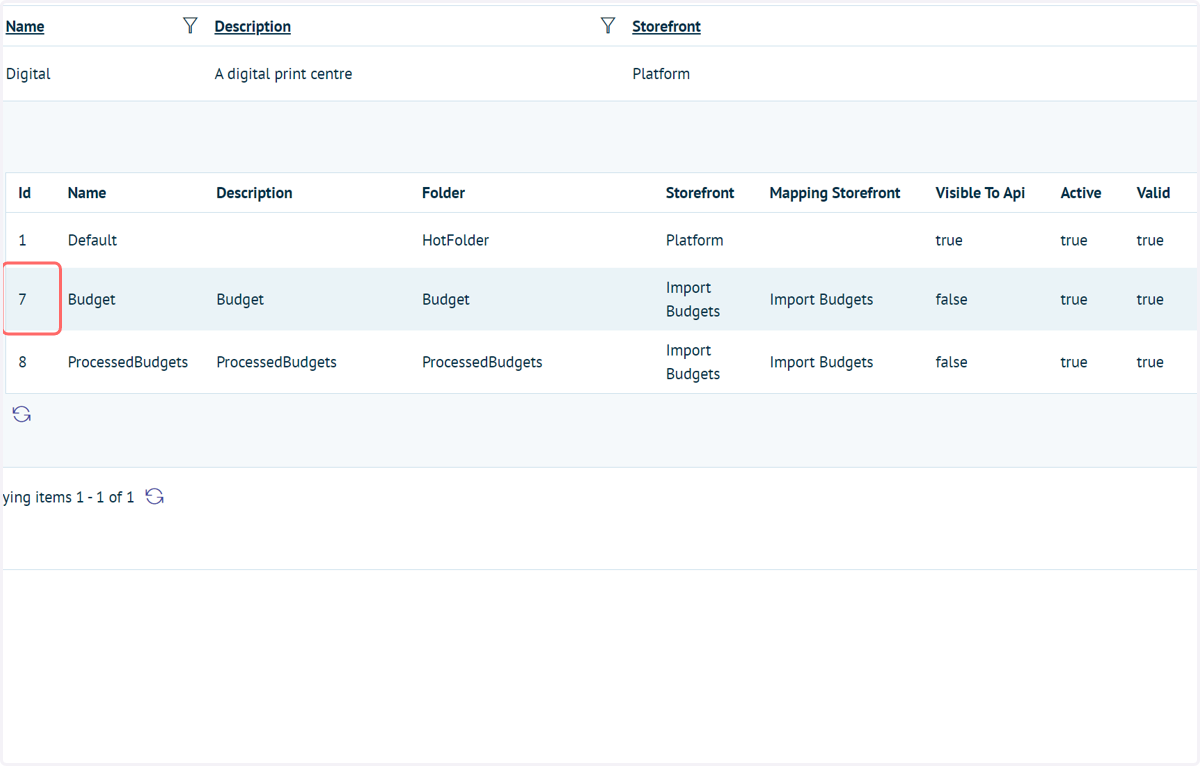Click inner table Storefront header
This screenshot has height=766, width=1200.
click(x=700, y=193)
